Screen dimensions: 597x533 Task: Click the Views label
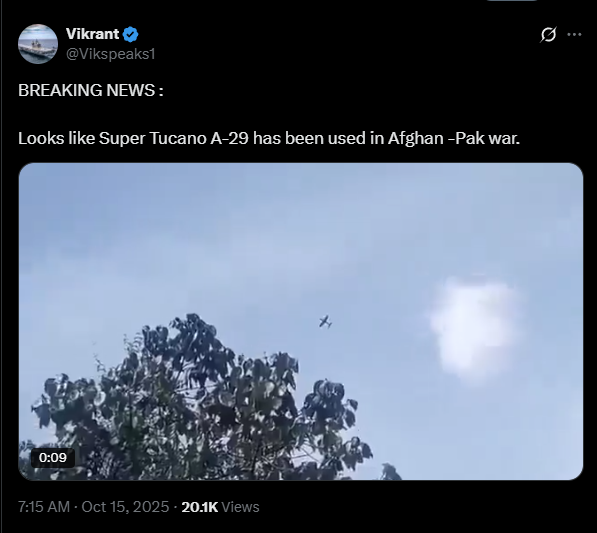[240, 507]
